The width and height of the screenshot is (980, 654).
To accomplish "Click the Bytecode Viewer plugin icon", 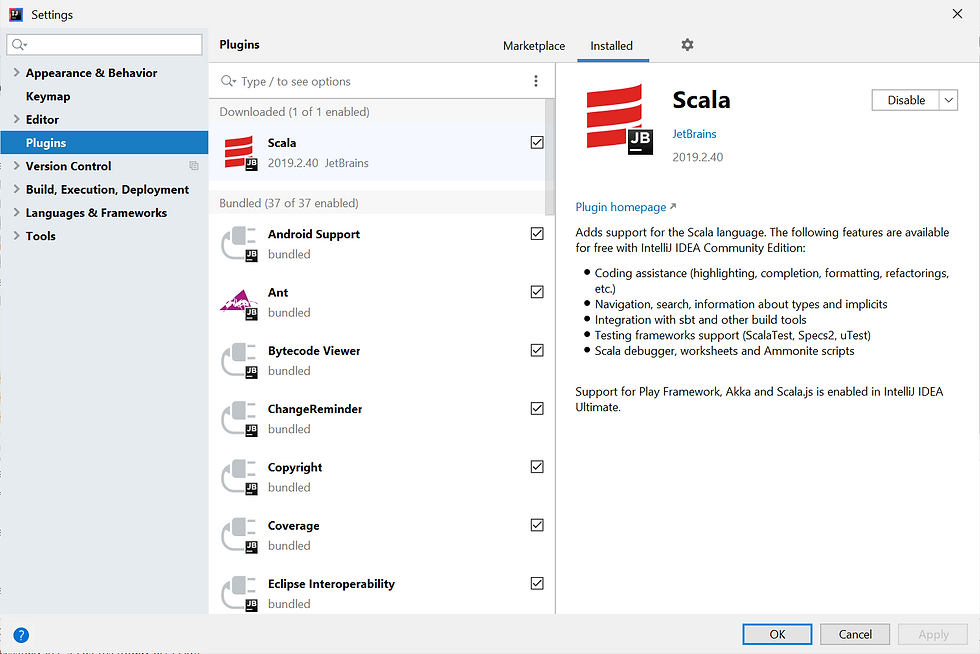I will click(241, 360).
